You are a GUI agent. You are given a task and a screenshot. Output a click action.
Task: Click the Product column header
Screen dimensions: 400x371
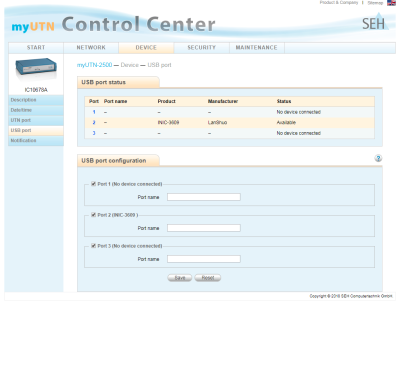(166, 101)
